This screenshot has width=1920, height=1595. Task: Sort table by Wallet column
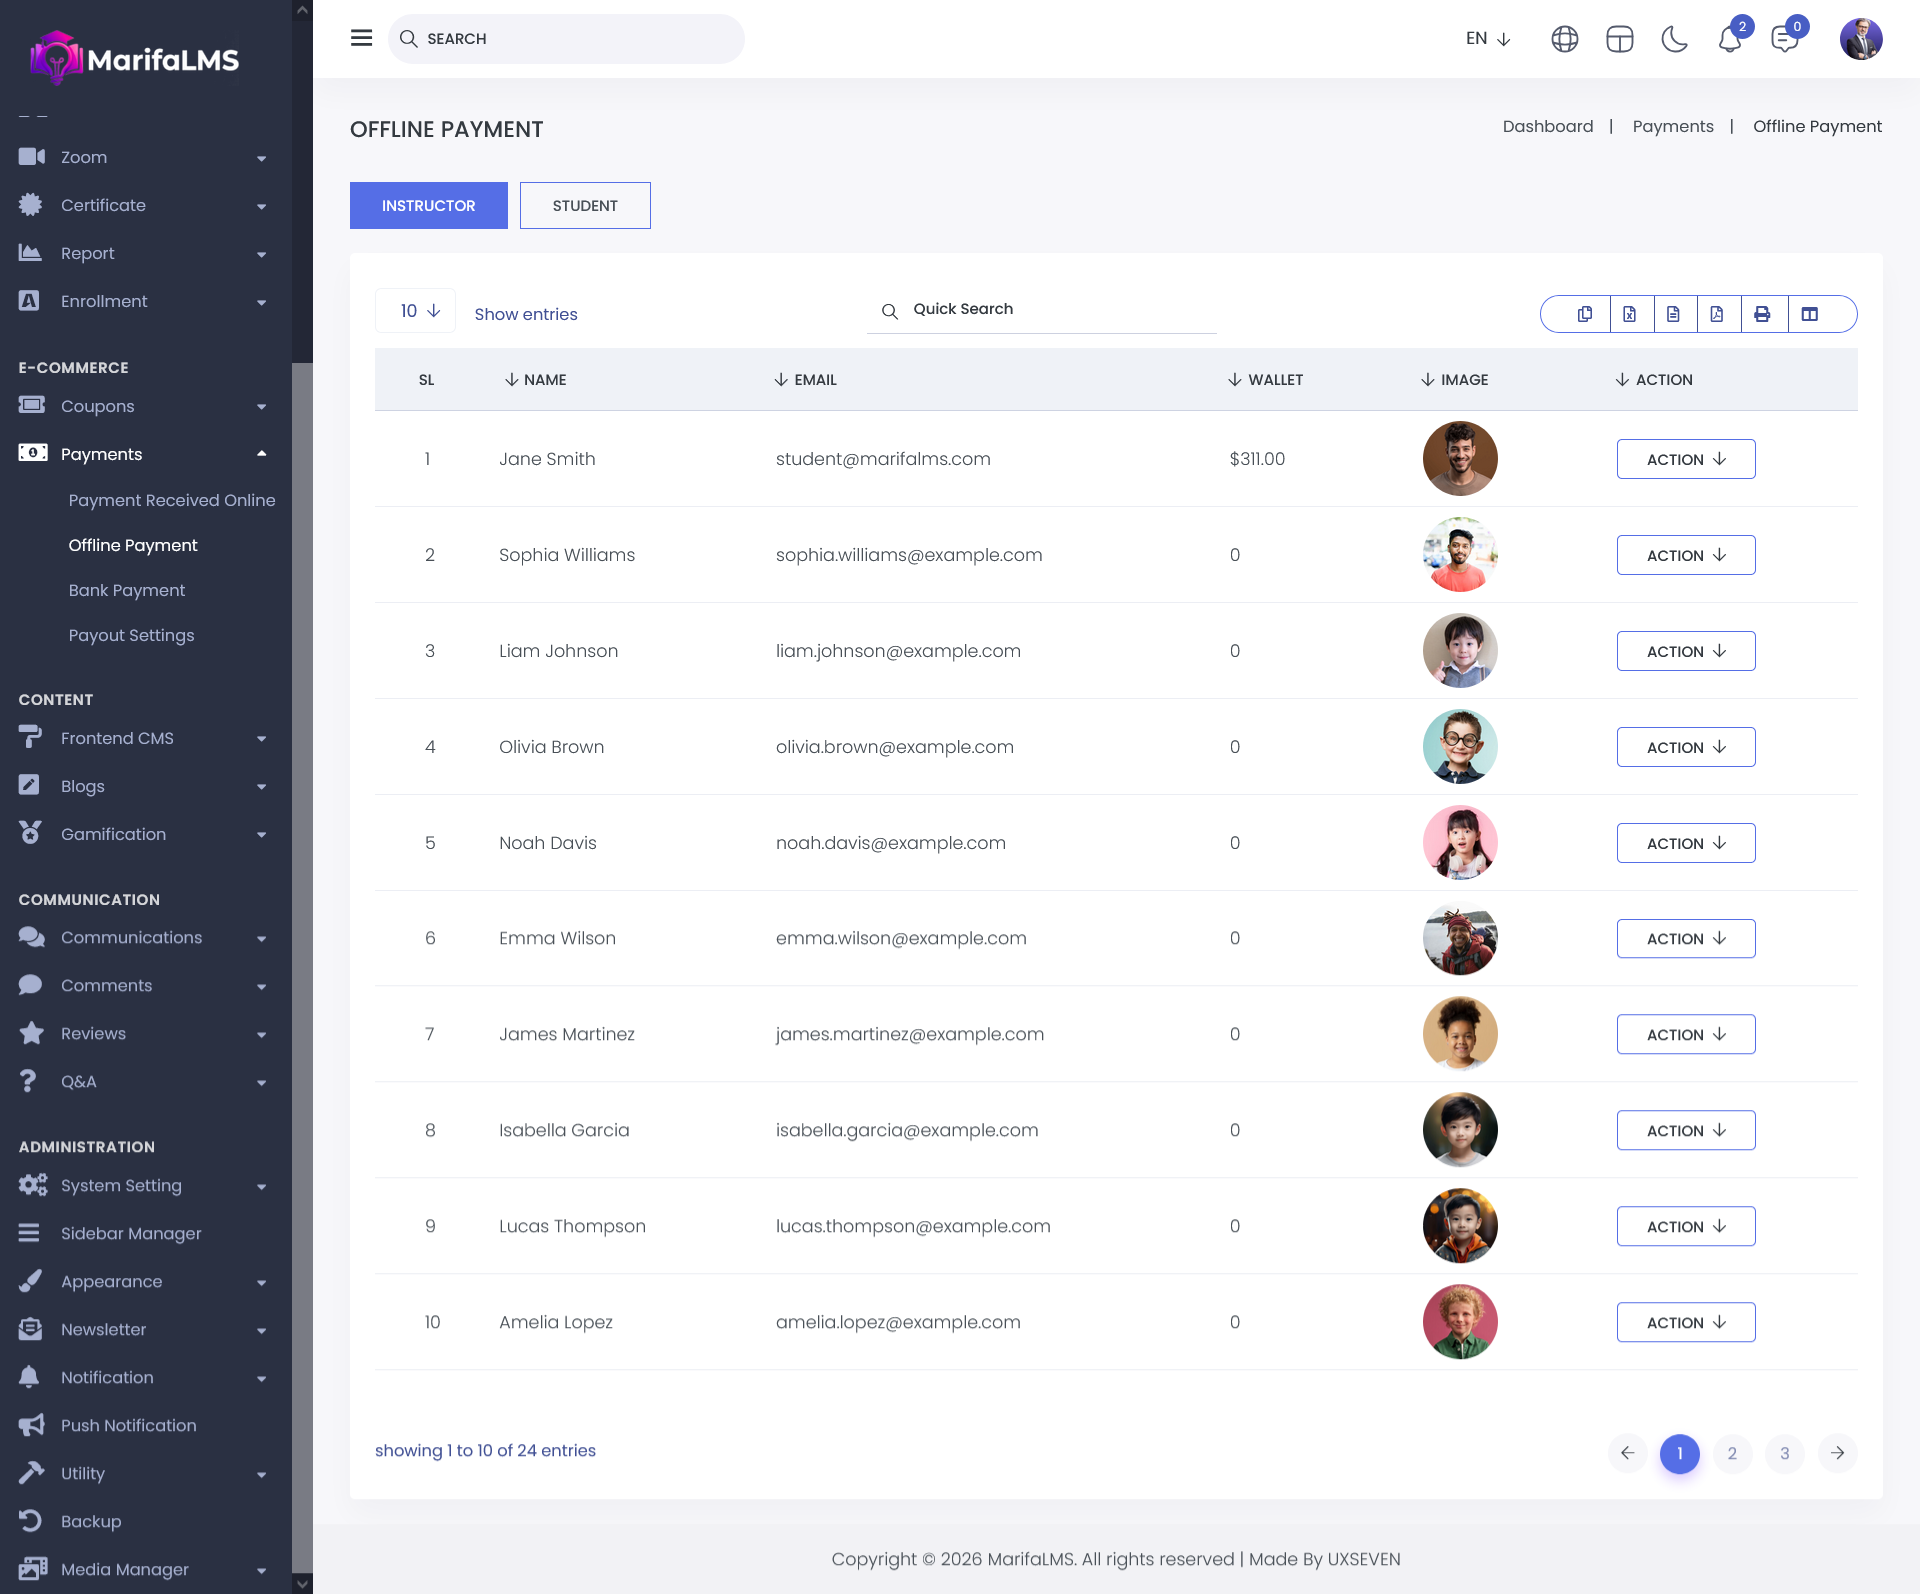point(1265,380)
